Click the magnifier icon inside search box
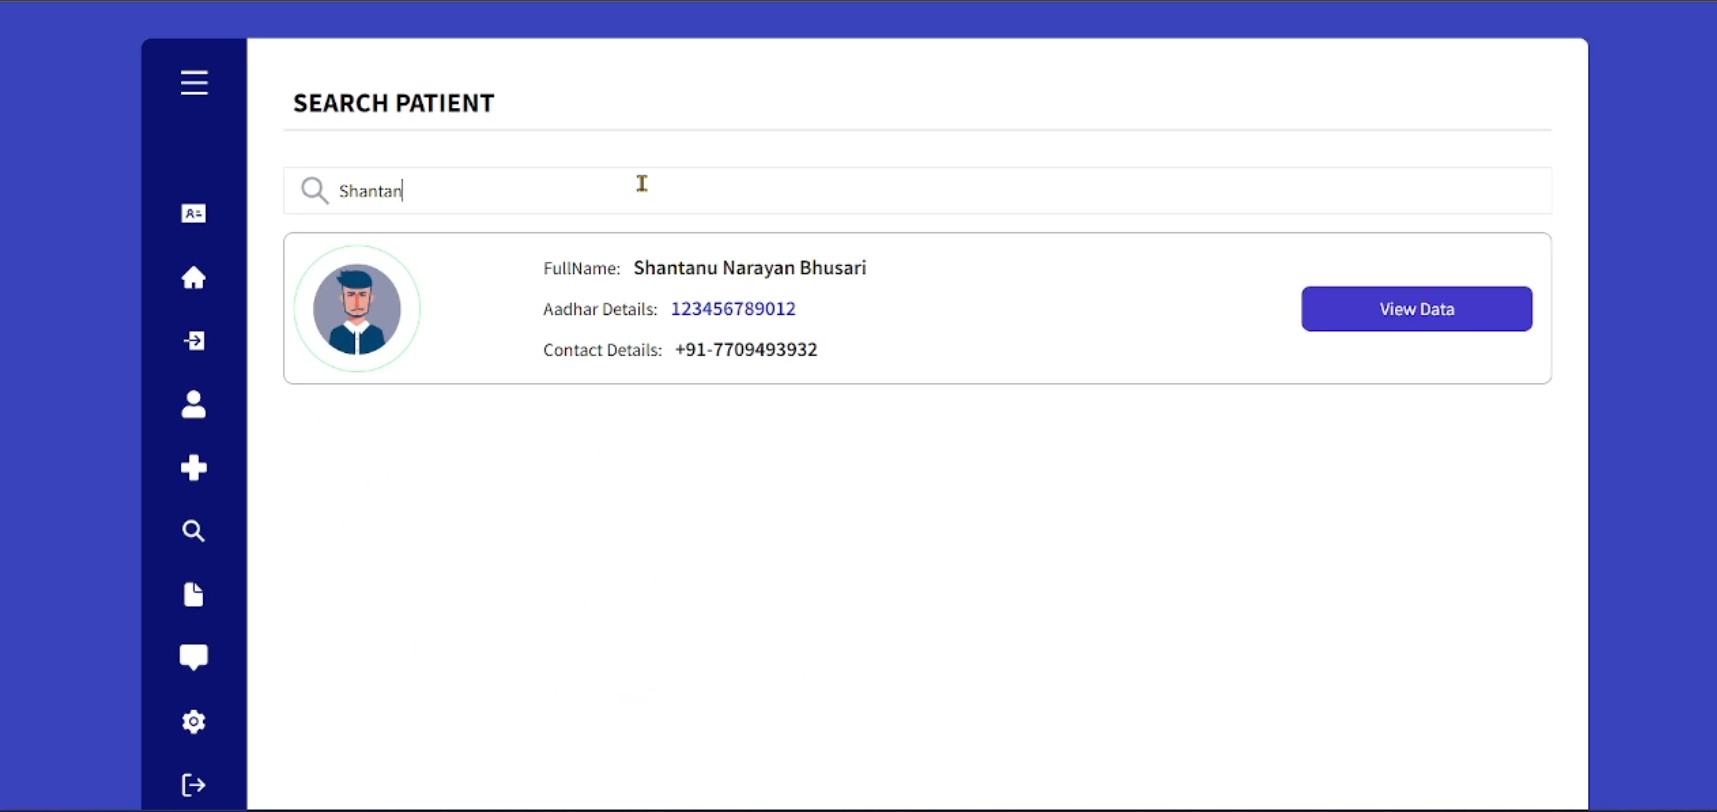Image resolution: width=1717 pixels, height=812 pixels. pyautogui.click(x=315, y=190)
